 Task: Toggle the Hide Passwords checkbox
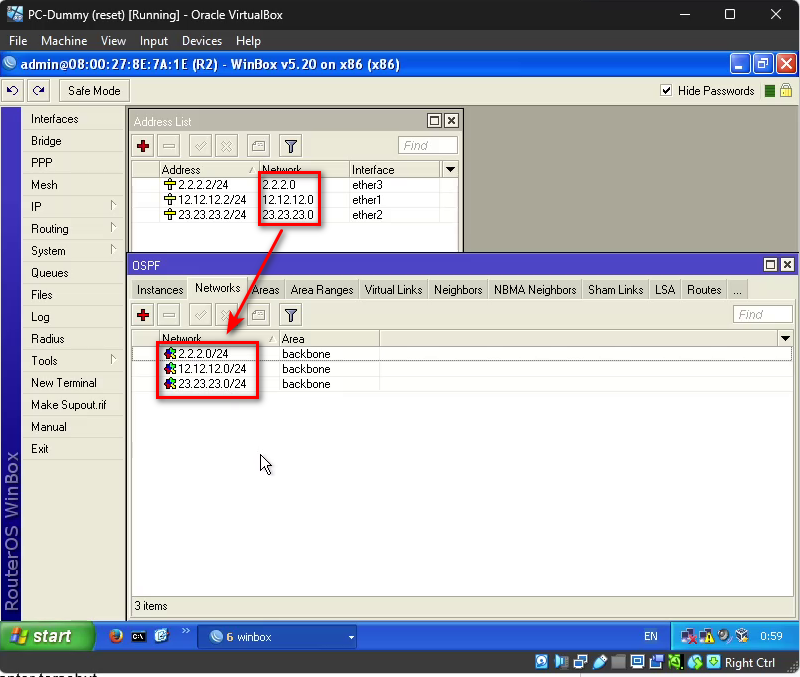point(666,91)
